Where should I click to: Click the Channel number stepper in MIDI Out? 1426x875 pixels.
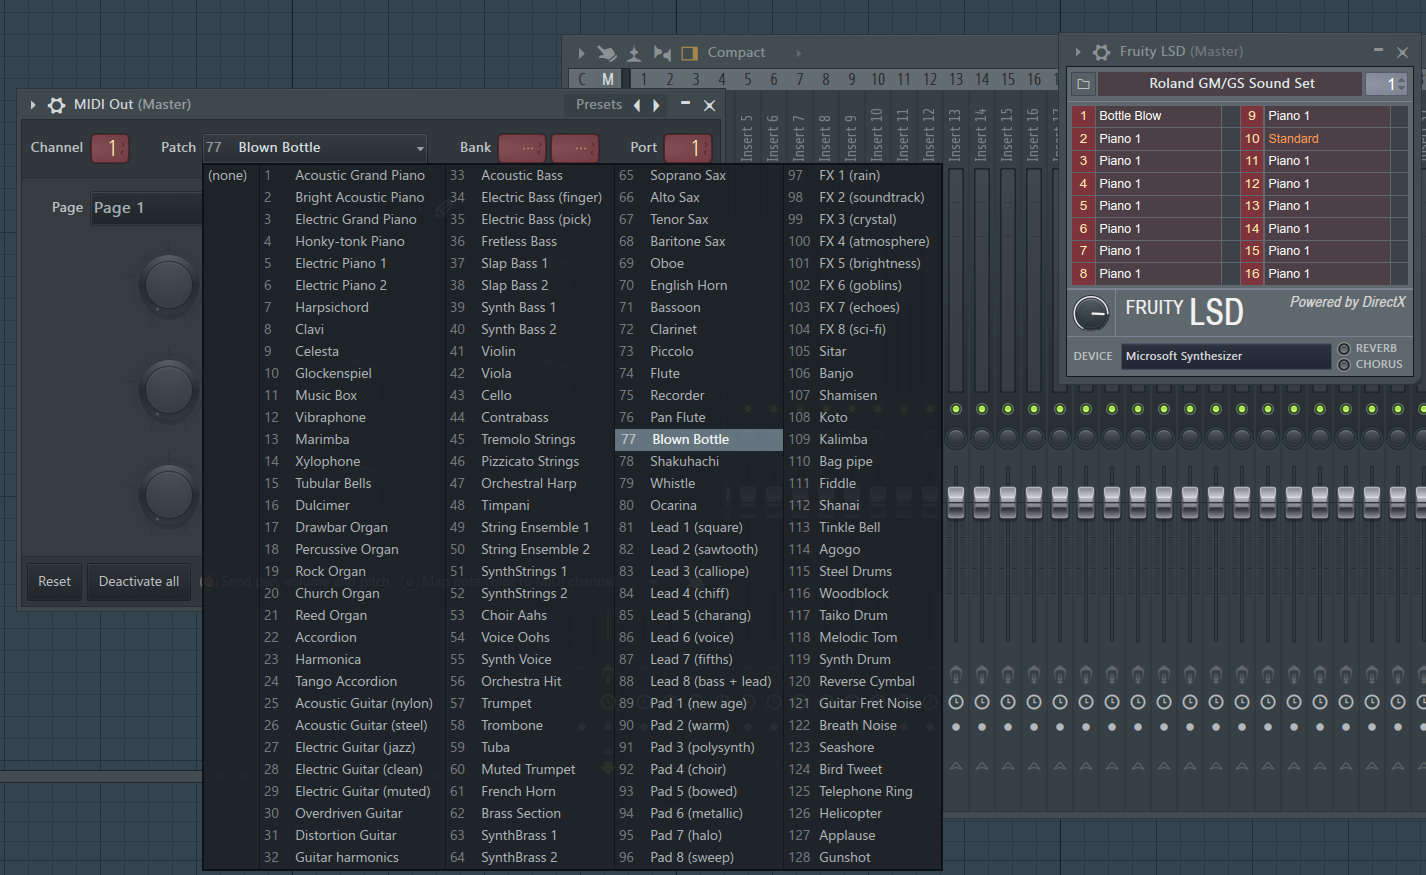tap(111, 148)
